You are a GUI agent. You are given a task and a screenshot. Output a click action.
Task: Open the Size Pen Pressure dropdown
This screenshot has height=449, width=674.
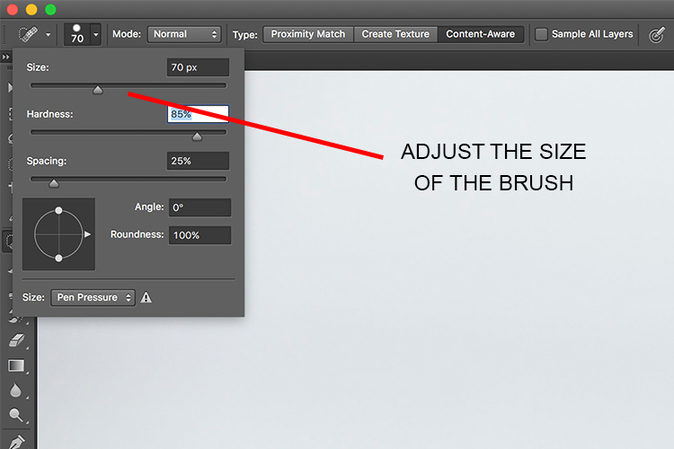pos(93,297)
